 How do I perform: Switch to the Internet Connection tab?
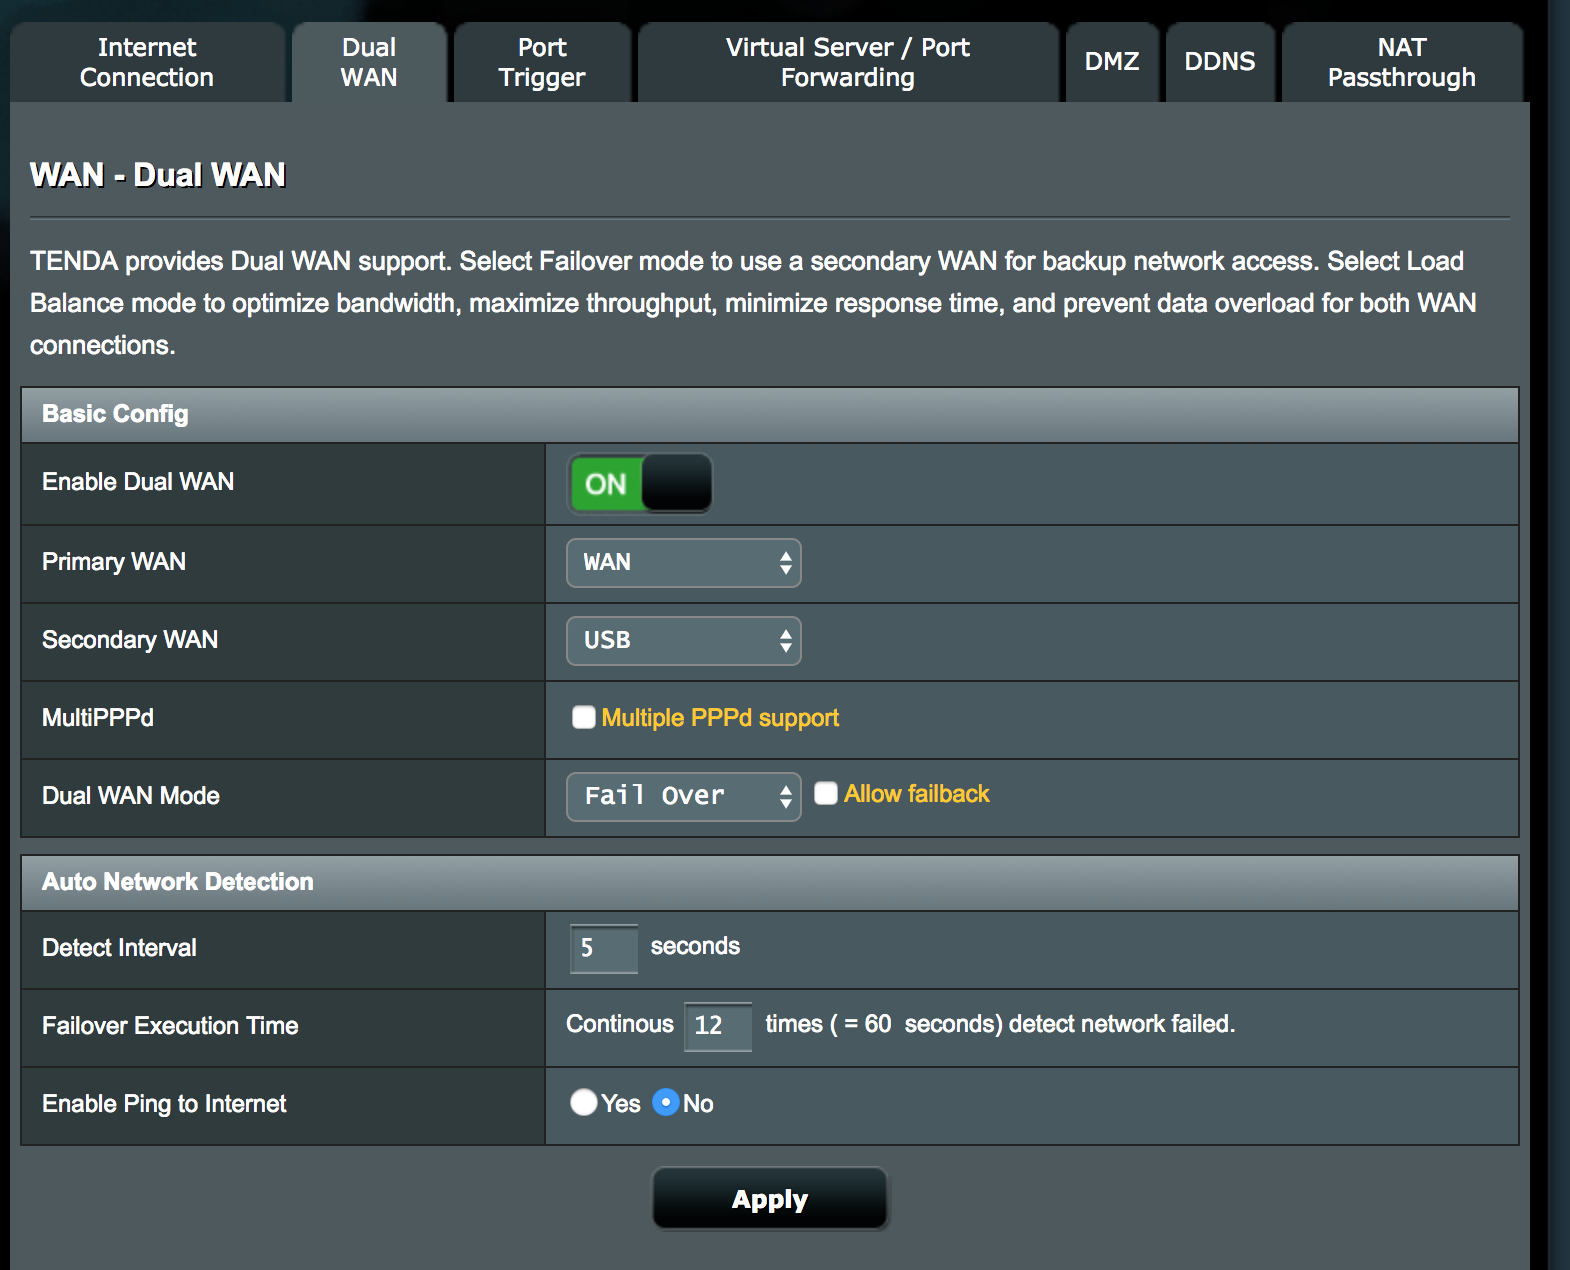147,62
